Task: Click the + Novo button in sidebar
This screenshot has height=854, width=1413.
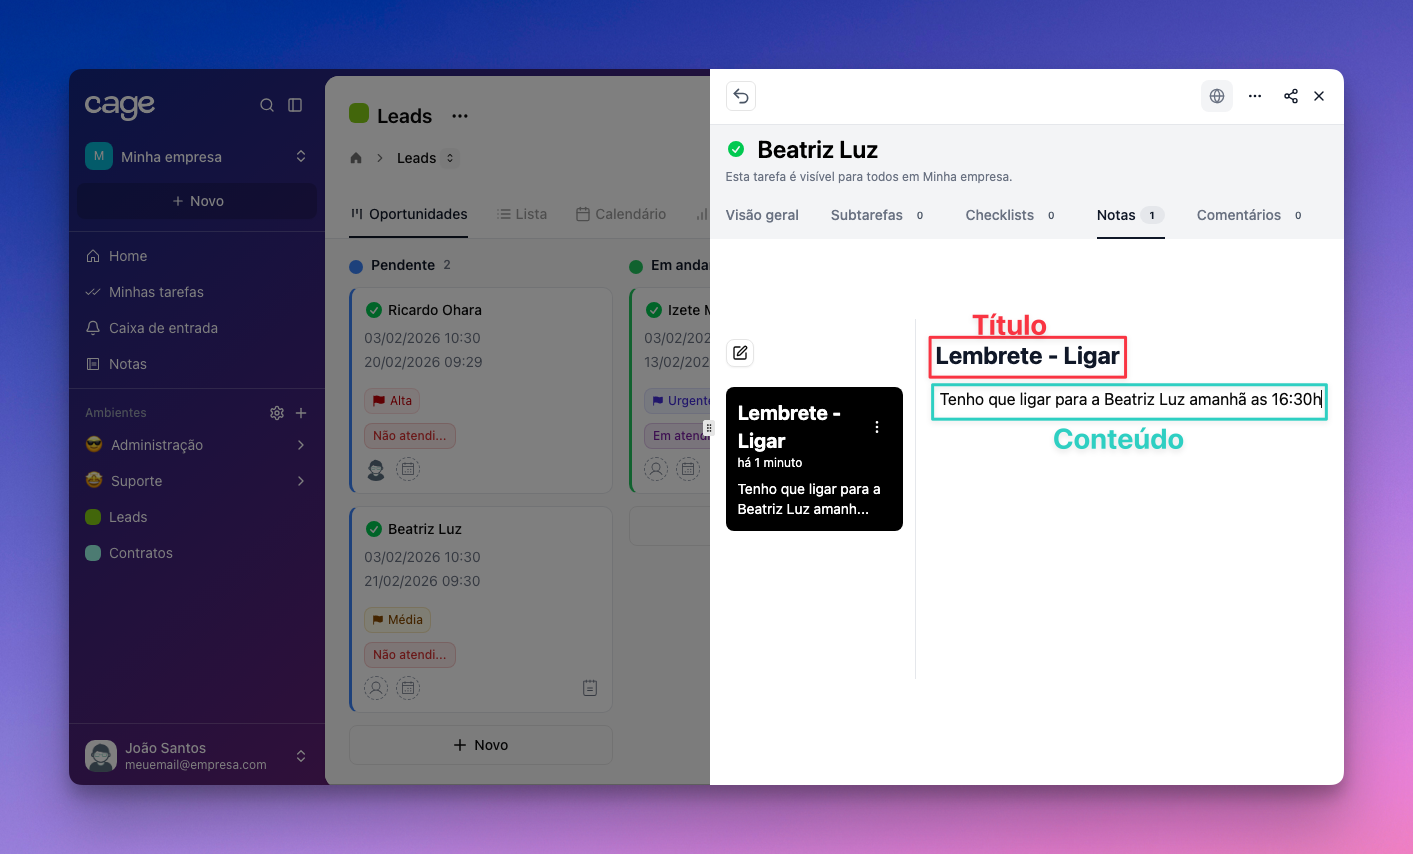Action: click(197, 201)
